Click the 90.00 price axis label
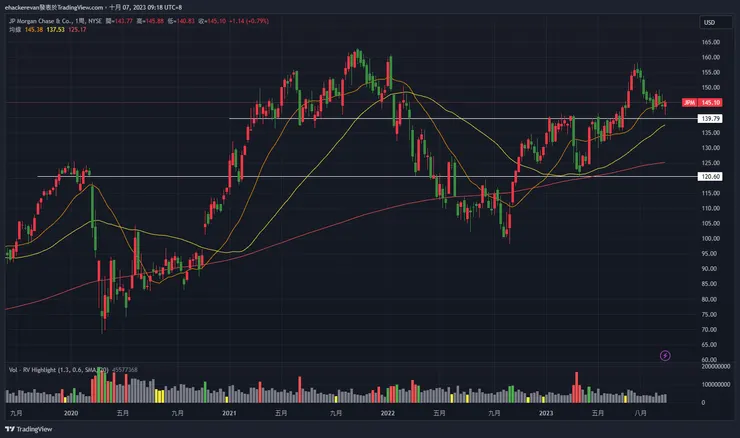Image resolution: width=740 pixels, height=438 pixels. pos(711,269)
